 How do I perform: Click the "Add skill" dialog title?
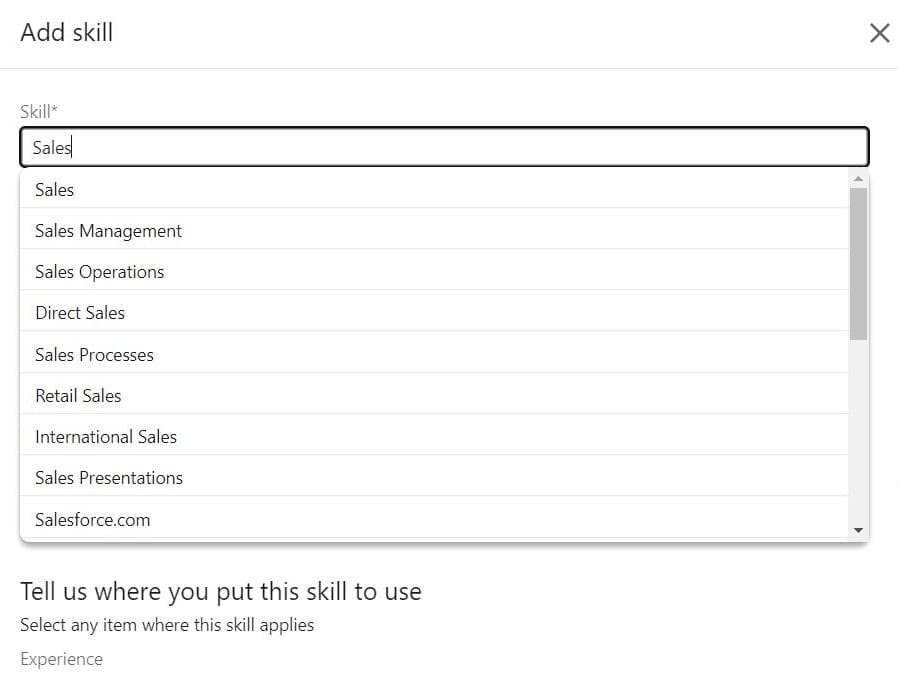(x=66, y=32)
